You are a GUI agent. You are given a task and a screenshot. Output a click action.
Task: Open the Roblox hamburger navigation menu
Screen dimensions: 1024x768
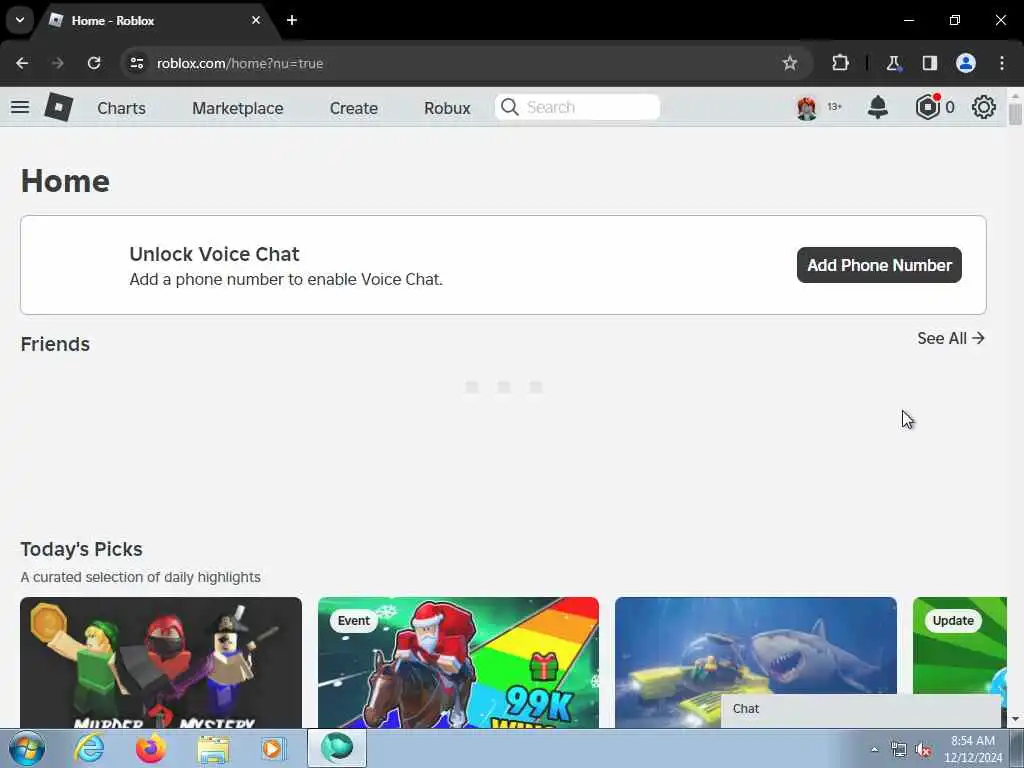click(20, 107)
